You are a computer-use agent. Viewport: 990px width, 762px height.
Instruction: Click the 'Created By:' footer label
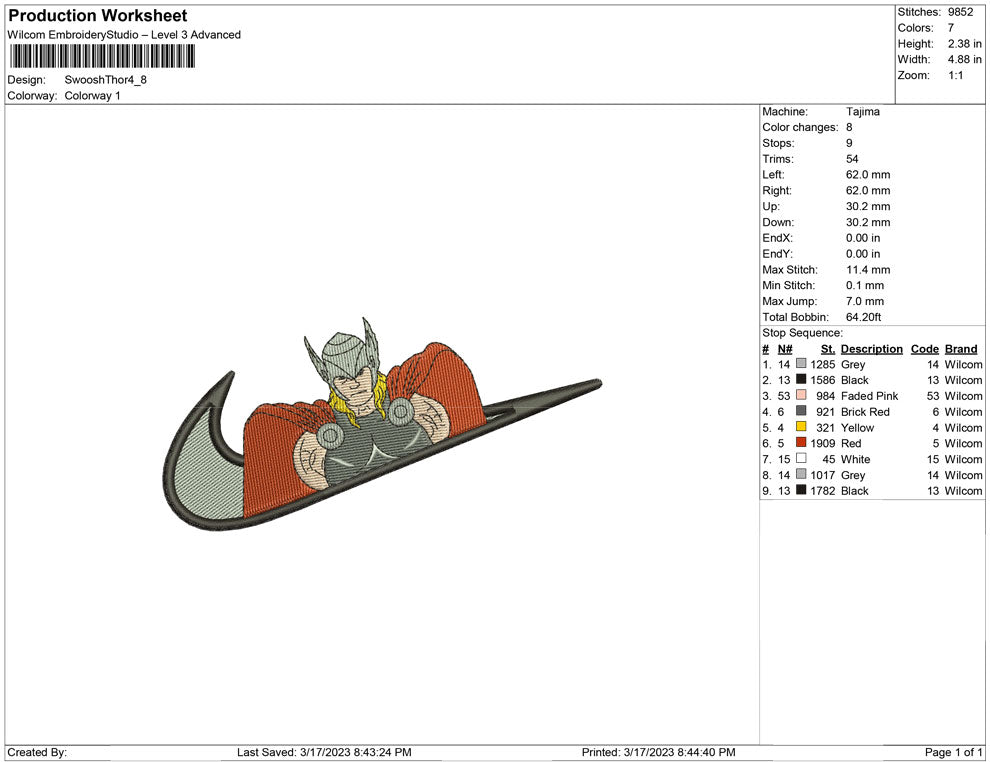click(37, 752)
